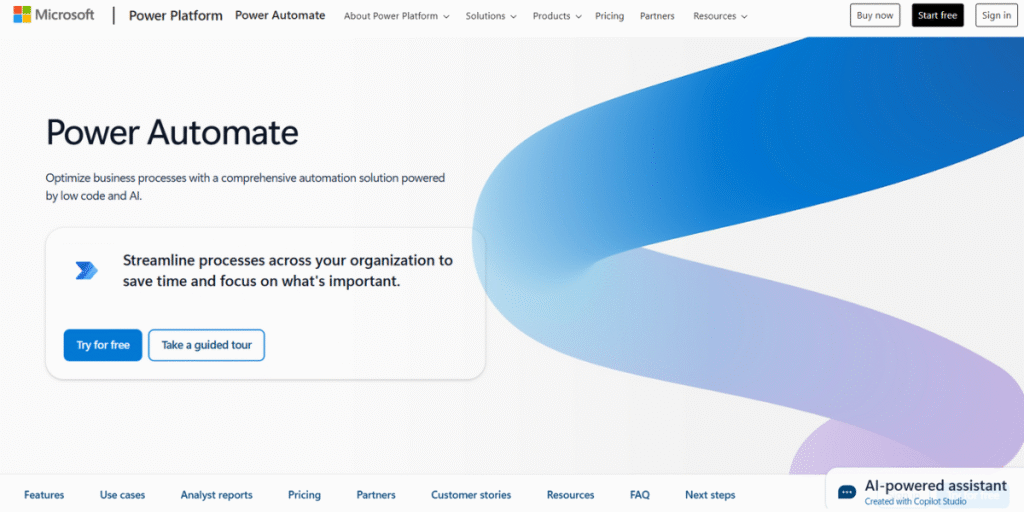This screenshot has width=1024, height=512.
Task: Go to the Next steps tab
Action: coord(710,495)
